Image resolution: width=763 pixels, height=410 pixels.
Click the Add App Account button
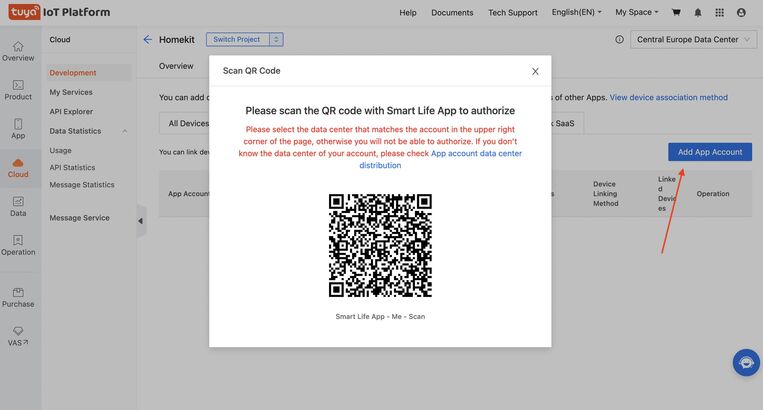tap(709, 152)
